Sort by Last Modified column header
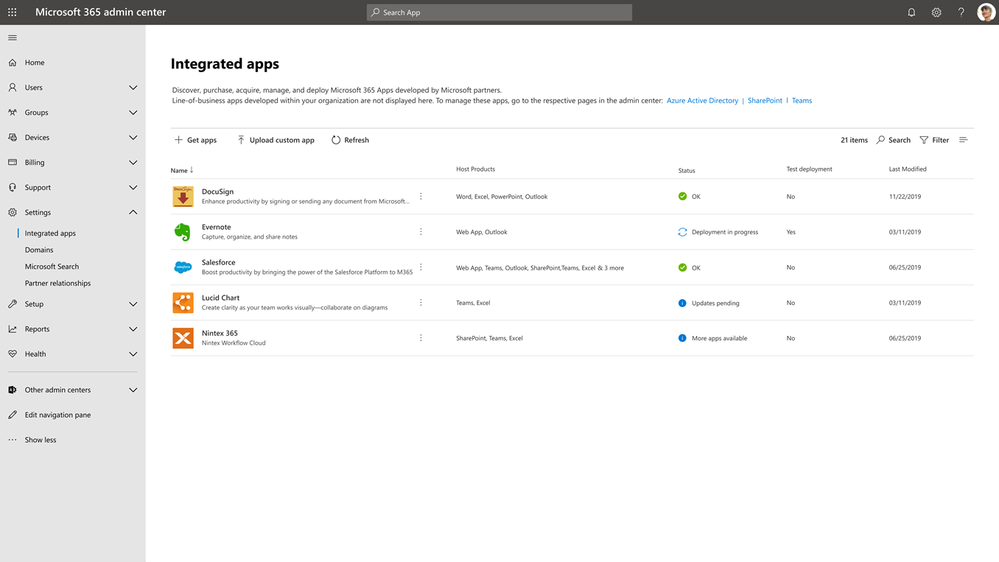This screenshot has height=562, width=999. (x=907, y=169)
